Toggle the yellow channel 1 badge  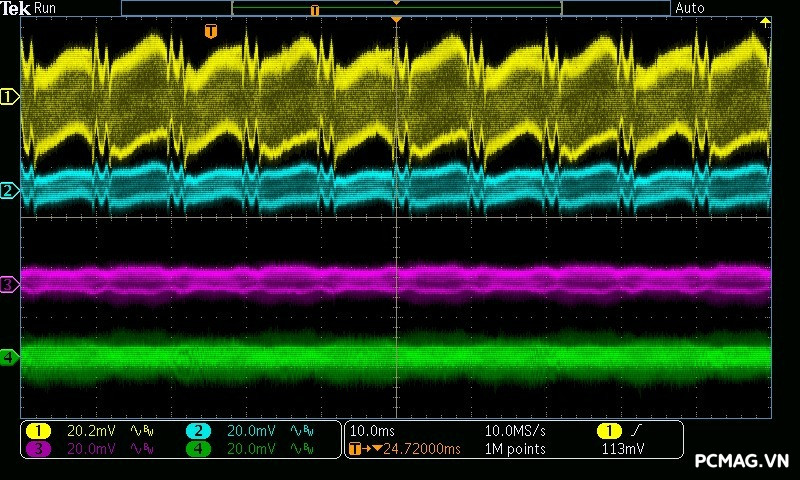point(38,431)
